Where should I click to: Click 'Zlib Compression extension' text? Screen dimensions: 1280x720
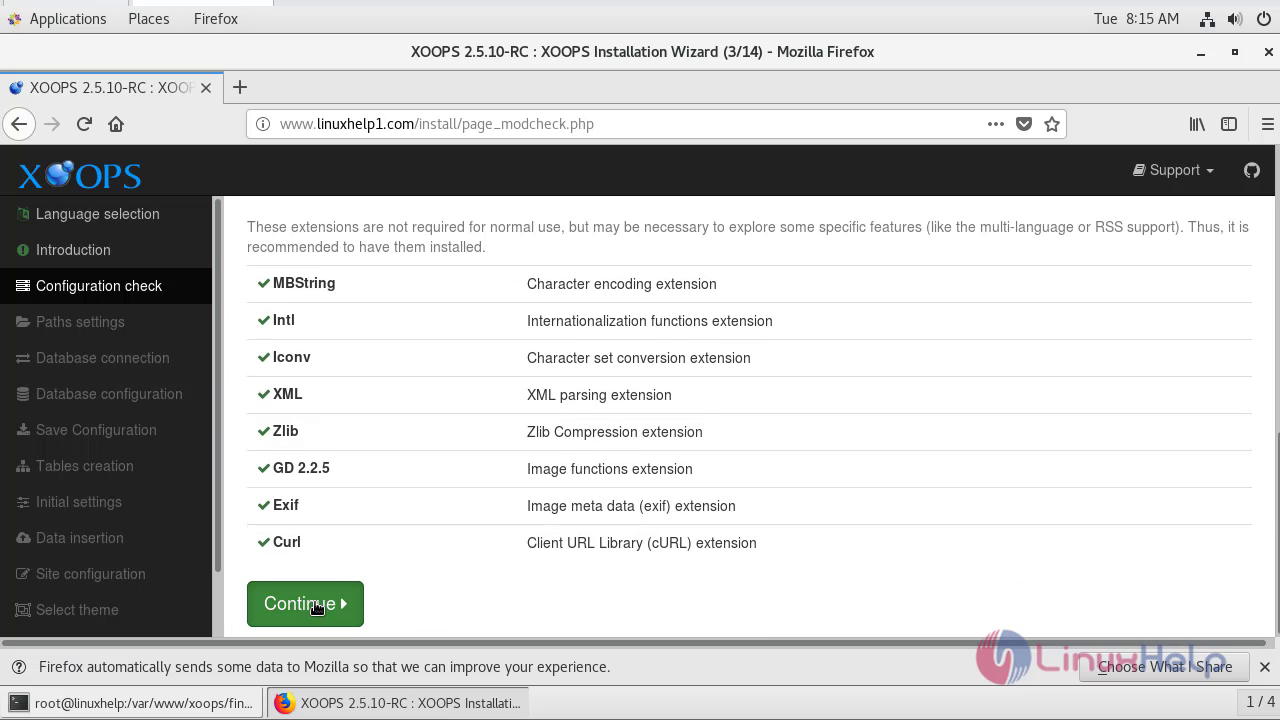coord(615,432)
